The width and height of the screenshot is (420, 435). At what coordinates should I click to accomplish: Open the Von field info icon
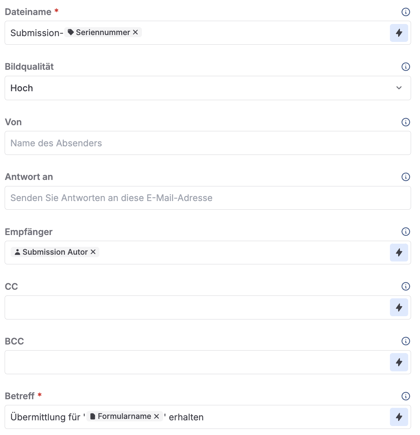(405, 122)
